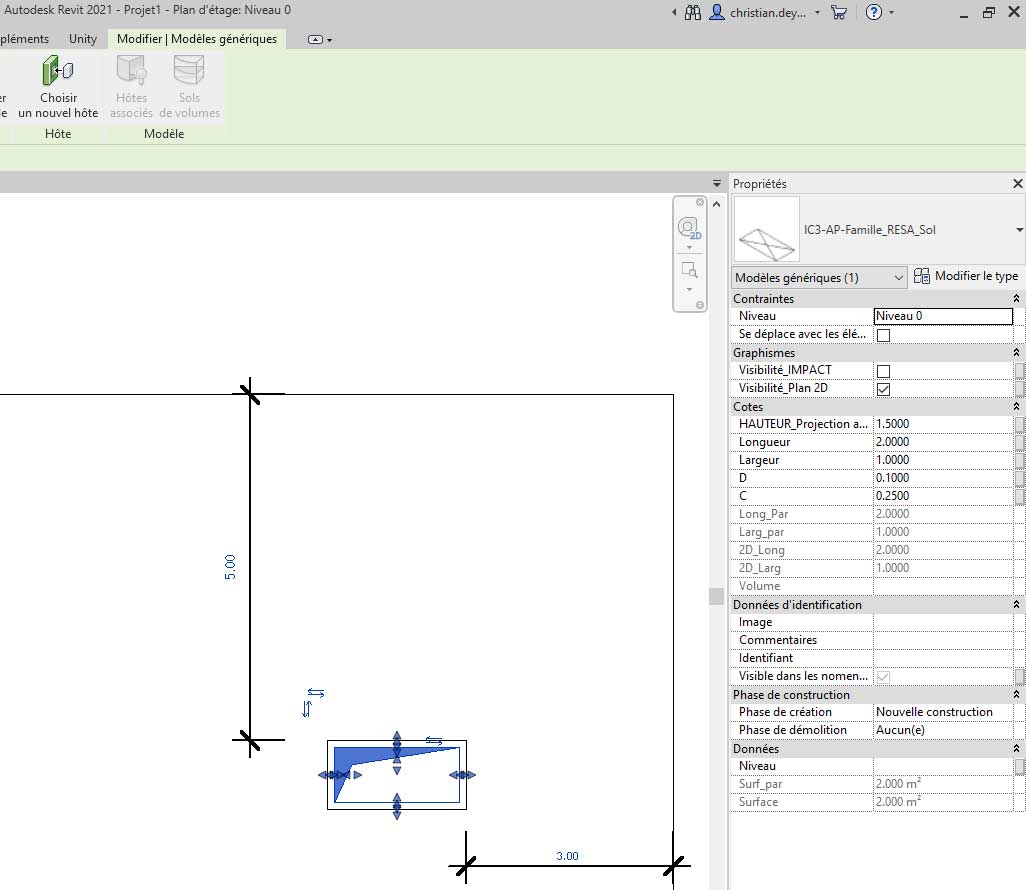This screenshot has height=890, width=1026.
Task: Toggle the Visibilité_IMPACT checkbox
Action: (x=883, y=371)
